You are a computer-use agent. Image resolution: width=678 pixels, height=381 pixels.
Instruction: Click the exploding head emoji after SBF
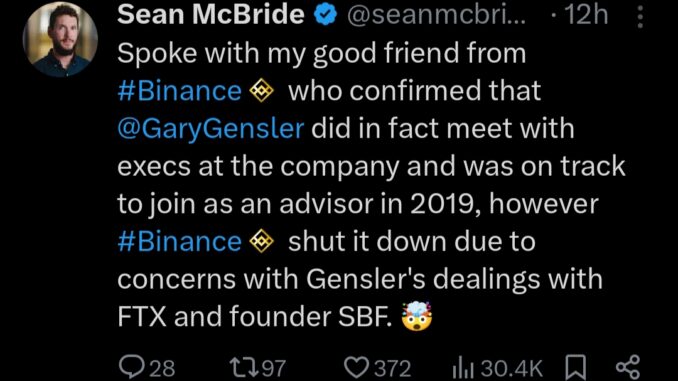(x=417, y=316)
